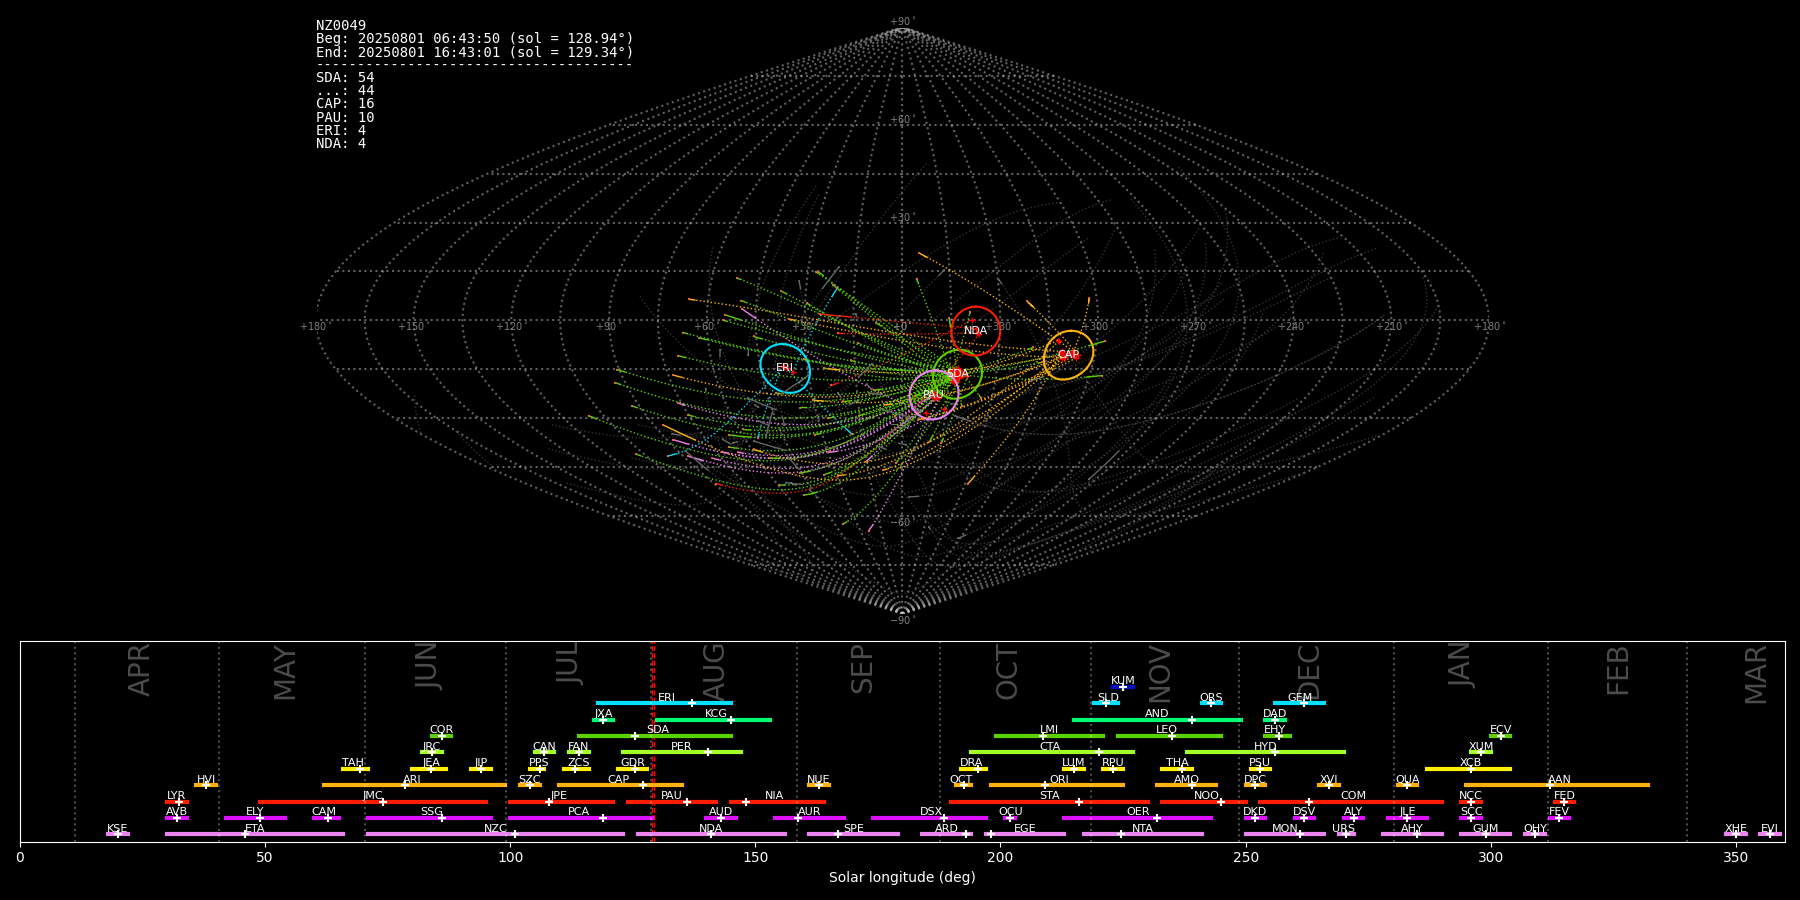This screenshot has height=900, width=1800.
Task: Click the HYD shower label in timeline
Action: click(x=1265, y=747)
